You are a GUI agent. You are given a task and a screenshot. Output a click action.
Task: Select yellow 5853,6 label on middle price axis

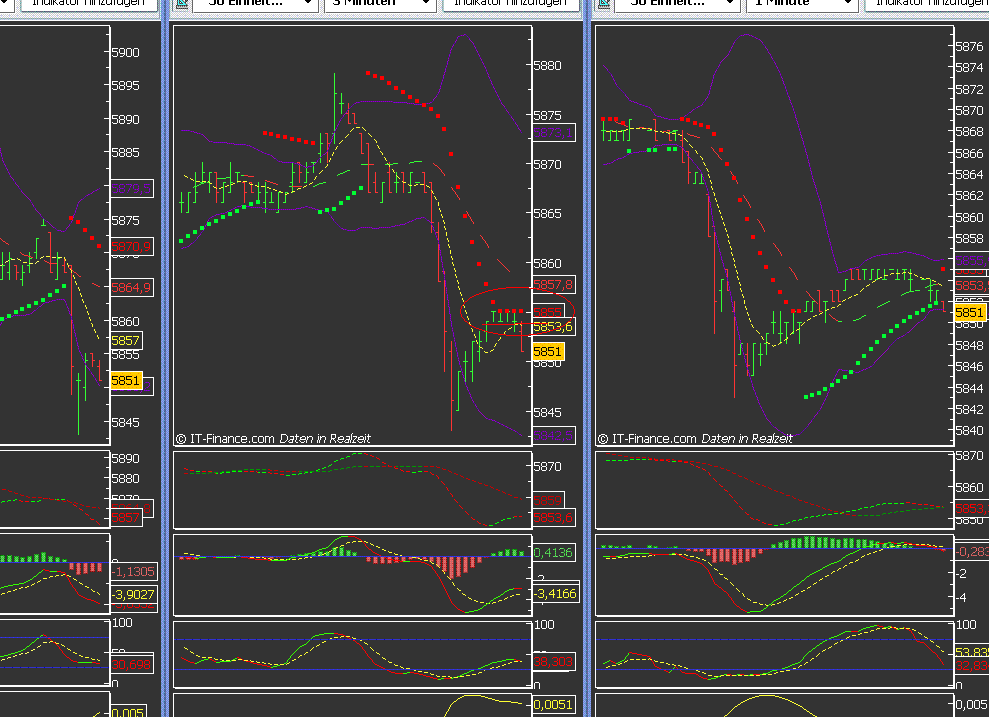(x=553, y=327)
